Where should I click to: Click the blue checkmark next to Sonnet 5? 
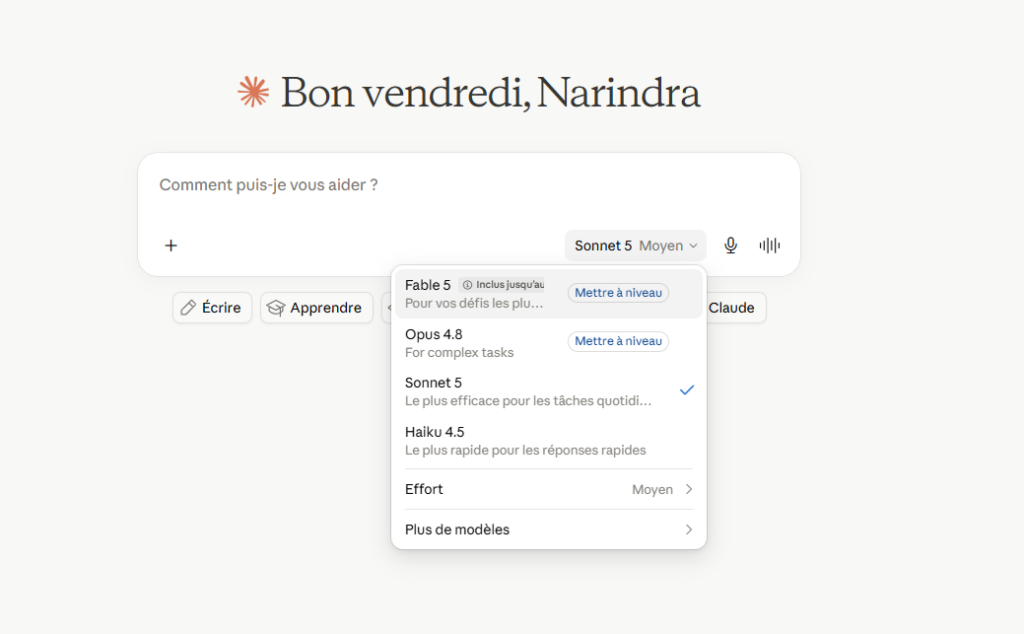pos(686,390)
